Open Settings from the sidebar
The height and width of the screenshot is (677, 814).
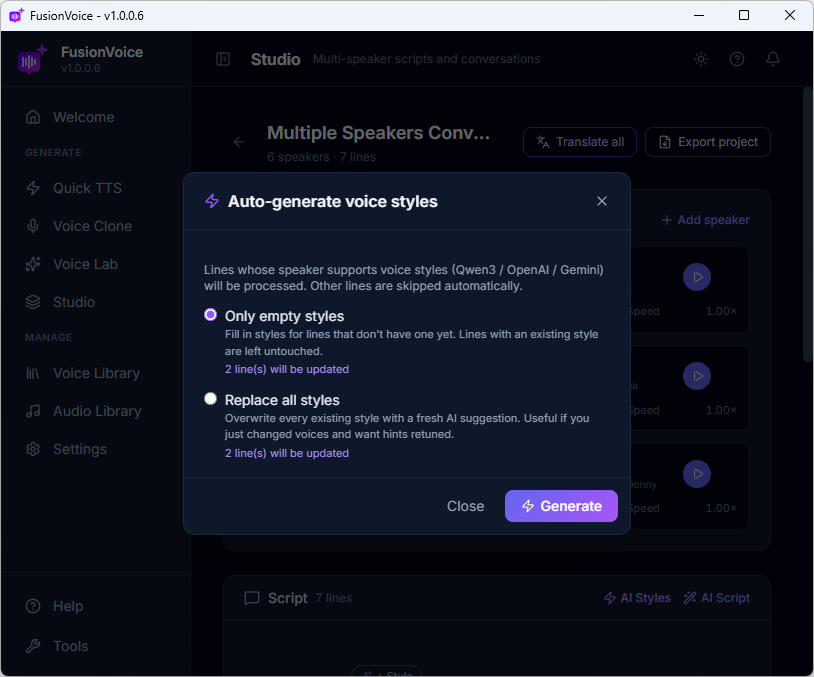pyautogui.click(x=96, y=449)
